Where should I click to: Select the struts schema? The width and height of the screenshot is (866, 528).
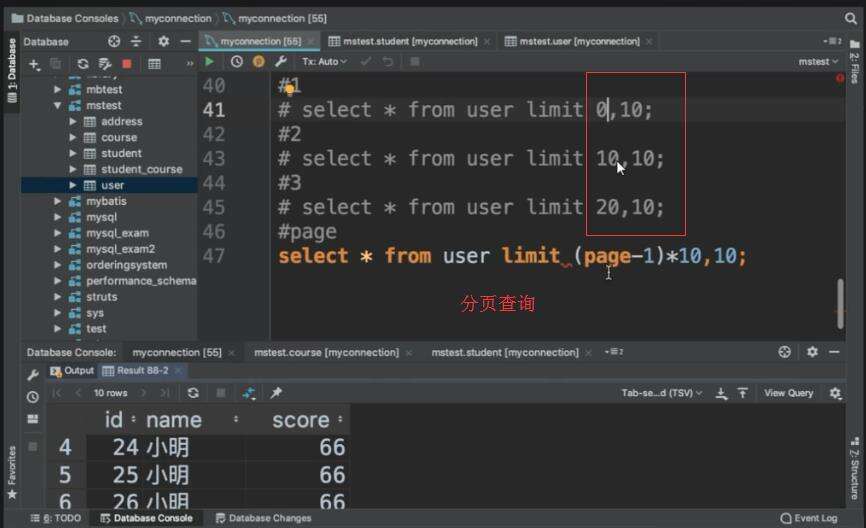[102, 297]
